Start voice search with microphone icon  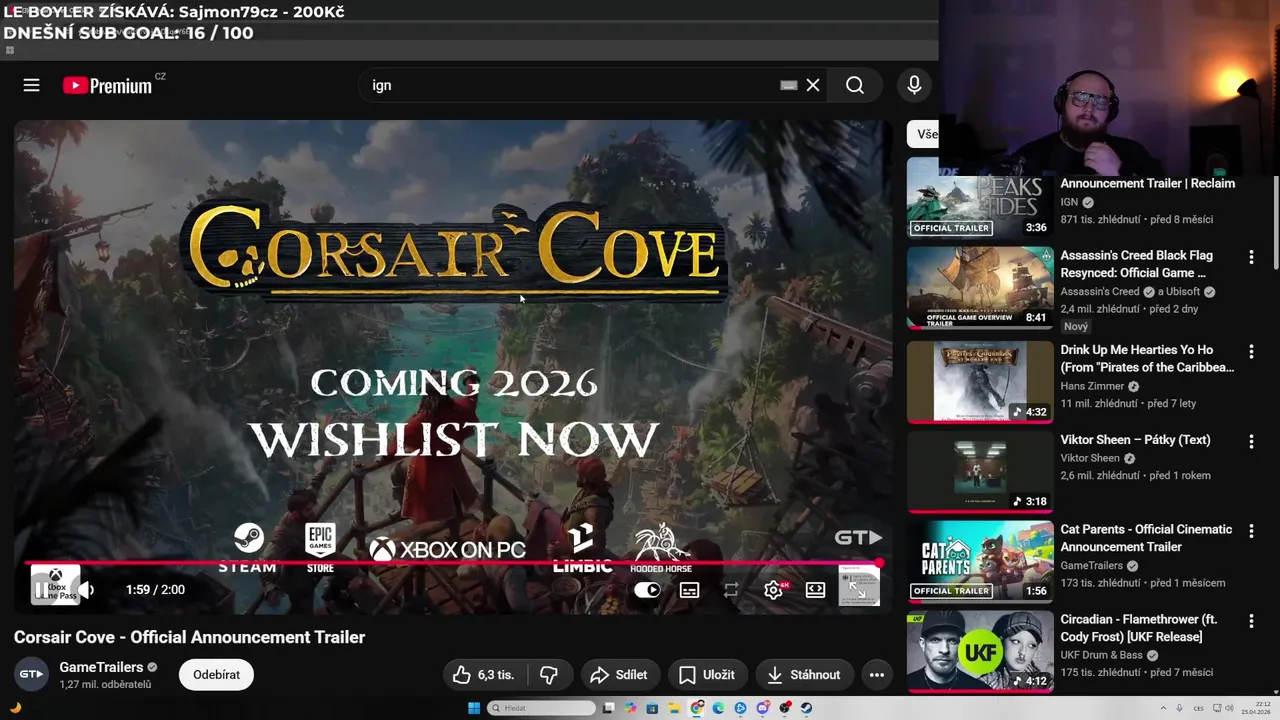pyautogui.click(x=914, y=85)
